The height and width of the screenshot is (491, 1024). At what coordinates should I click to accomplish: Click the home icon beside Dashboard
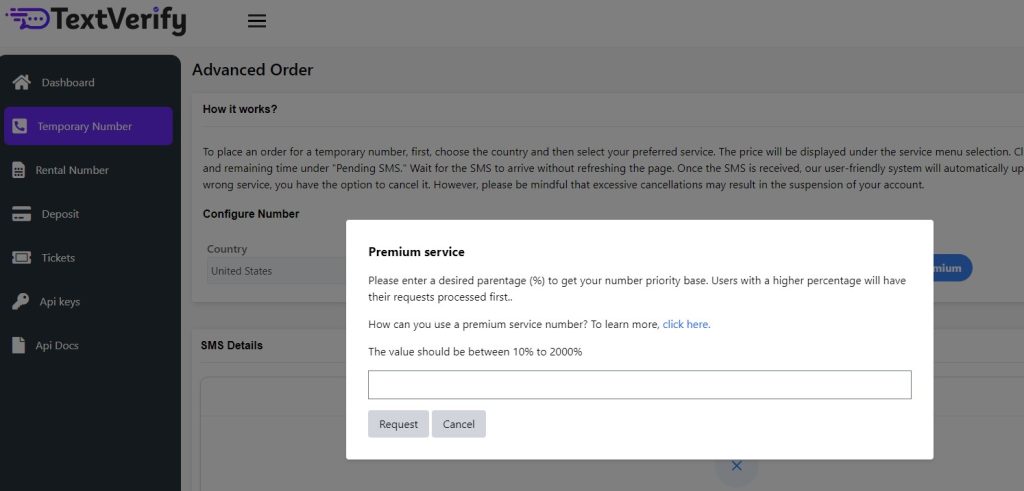click(21, 82)
